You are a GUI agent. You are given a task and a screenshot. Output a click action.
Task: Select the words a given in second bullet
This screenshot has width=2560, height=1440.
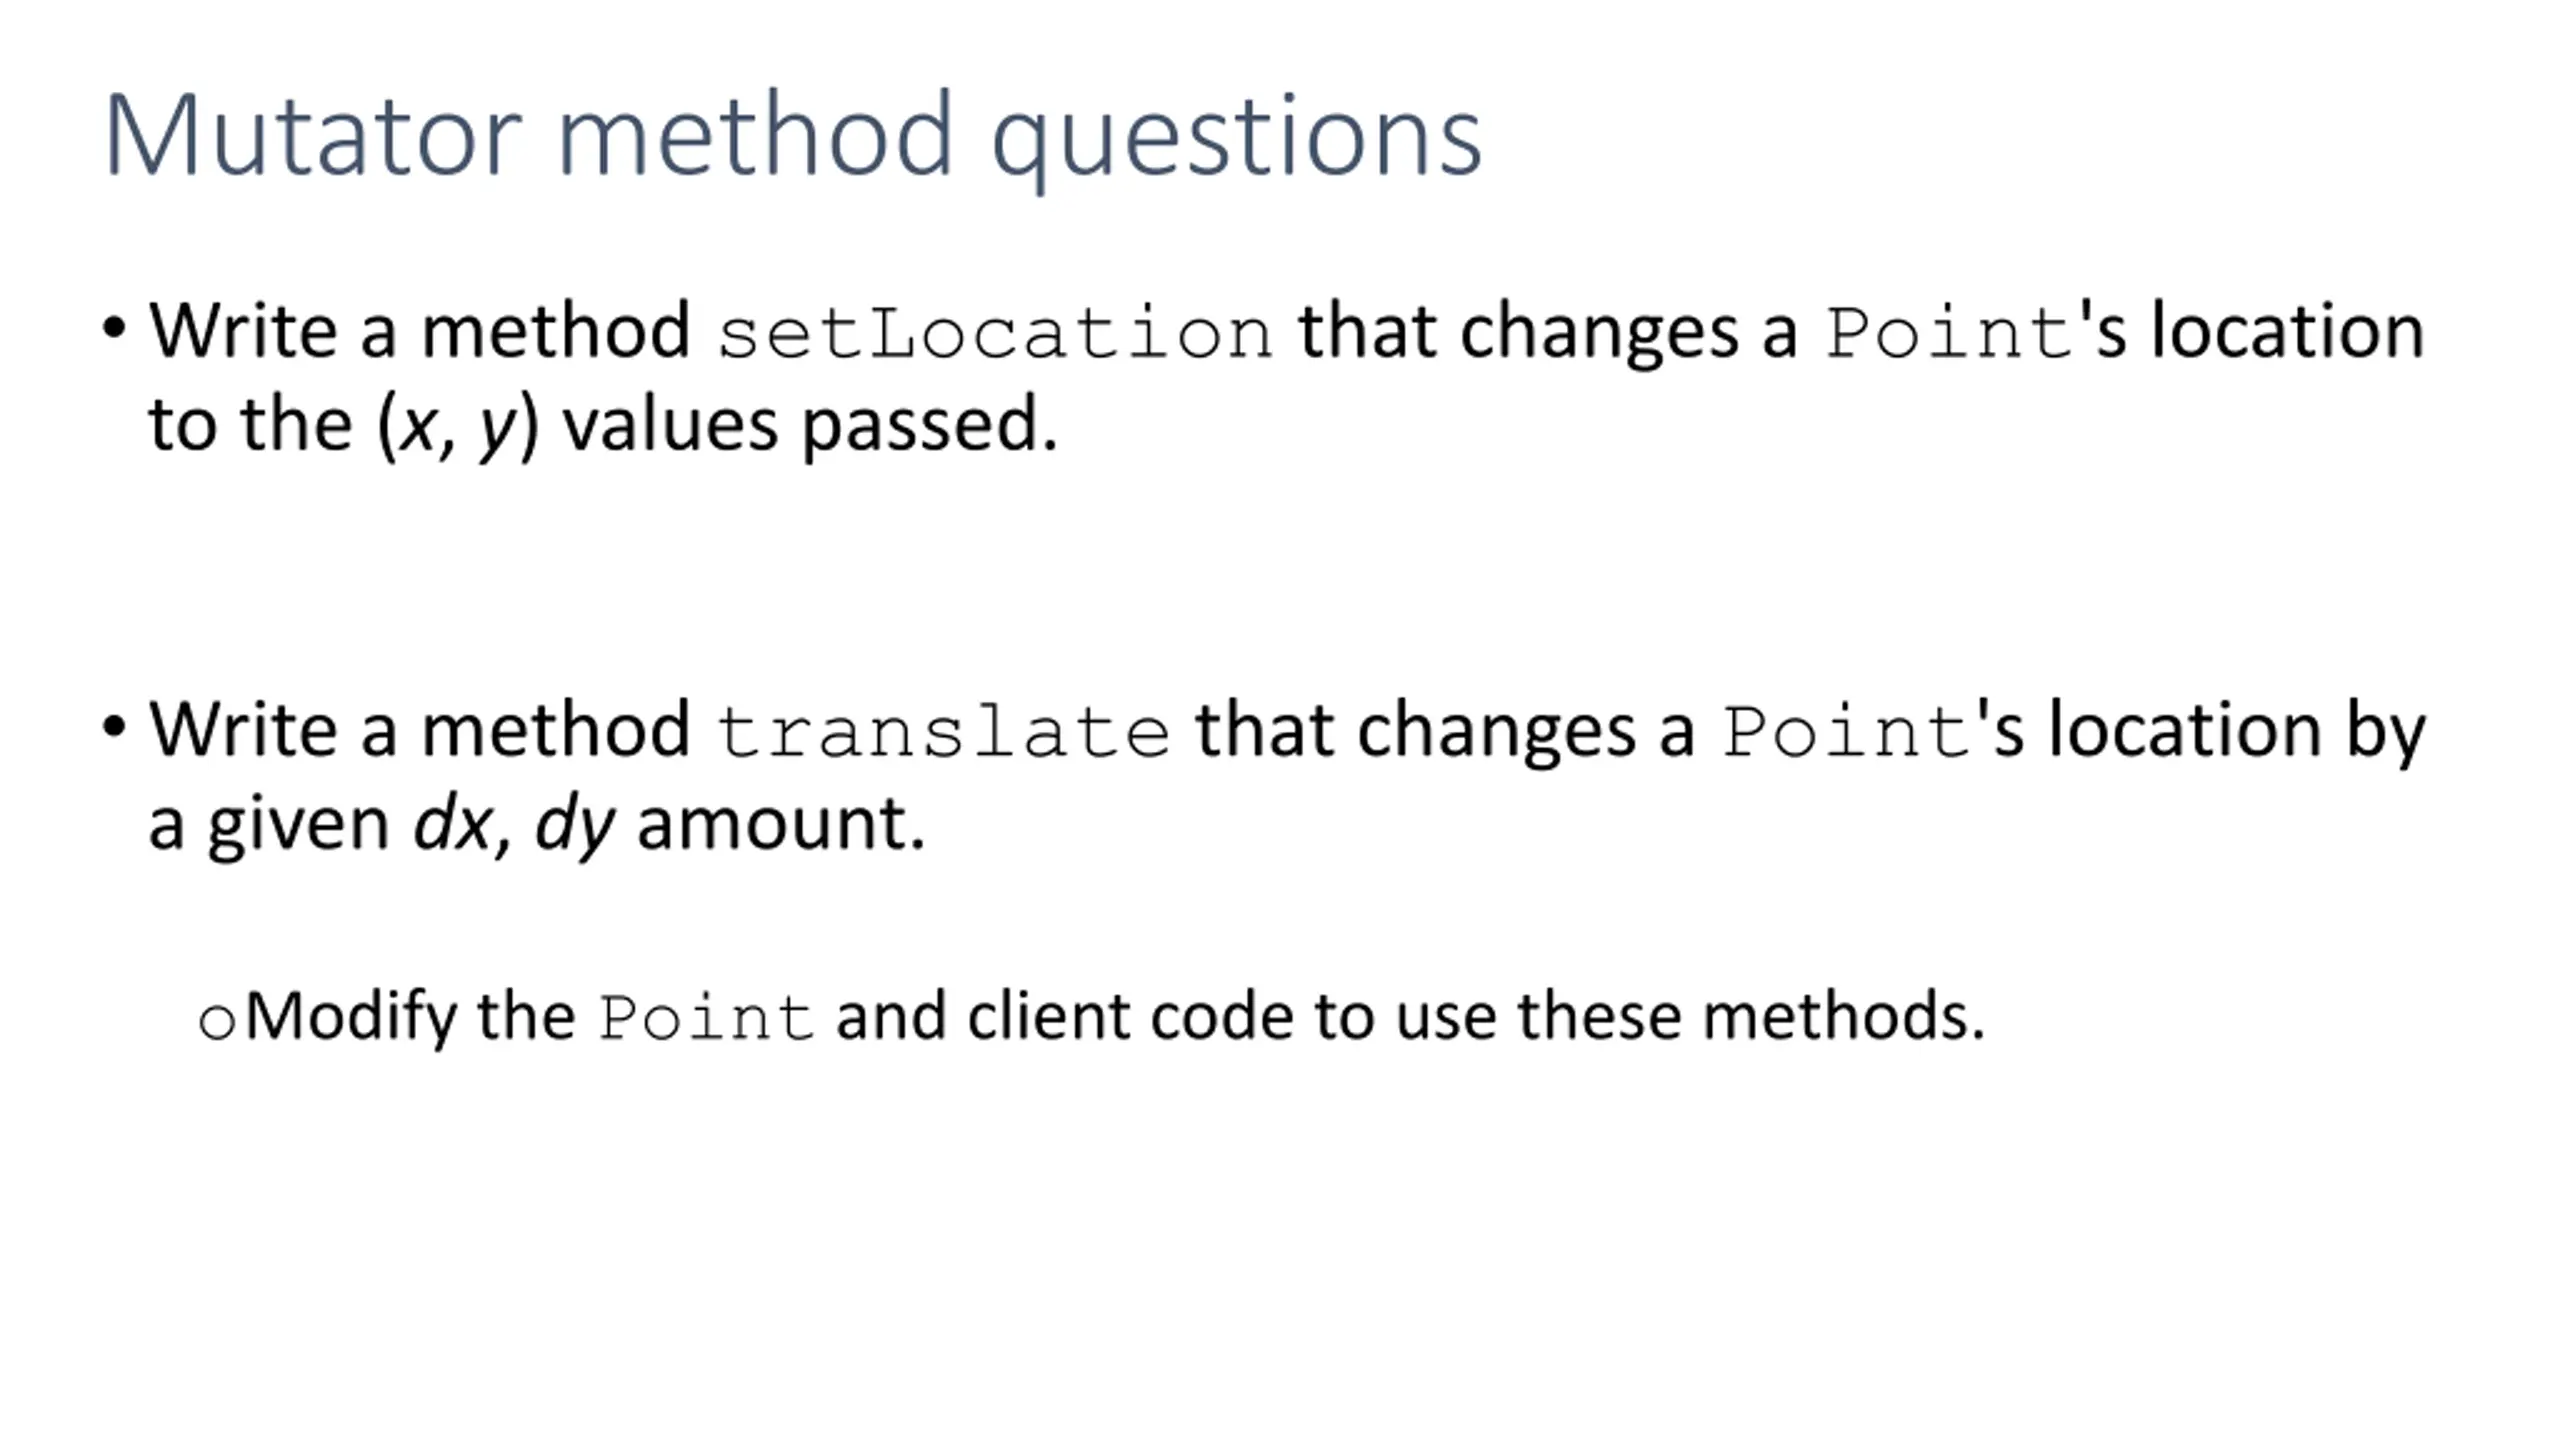268,826
